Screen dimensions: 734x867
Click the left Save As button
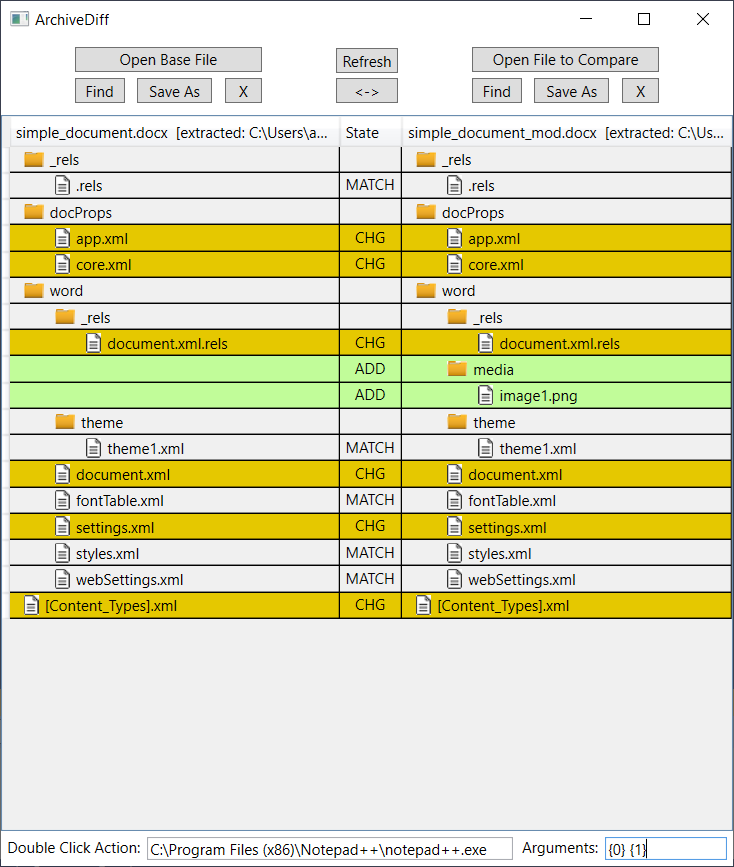click(174, 91)
